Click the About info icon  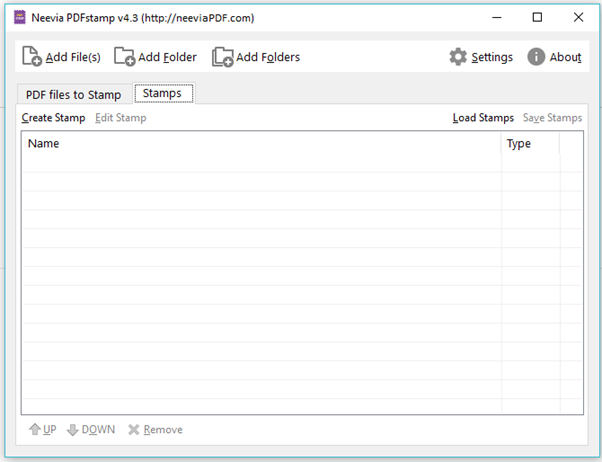pos(536,57)
